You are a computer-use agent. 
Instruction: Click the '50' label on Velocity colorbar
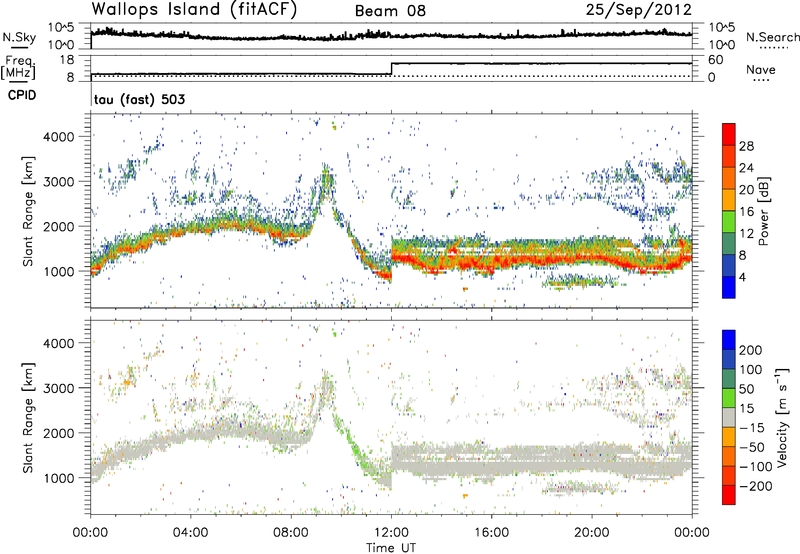click(x=746, y=389)
